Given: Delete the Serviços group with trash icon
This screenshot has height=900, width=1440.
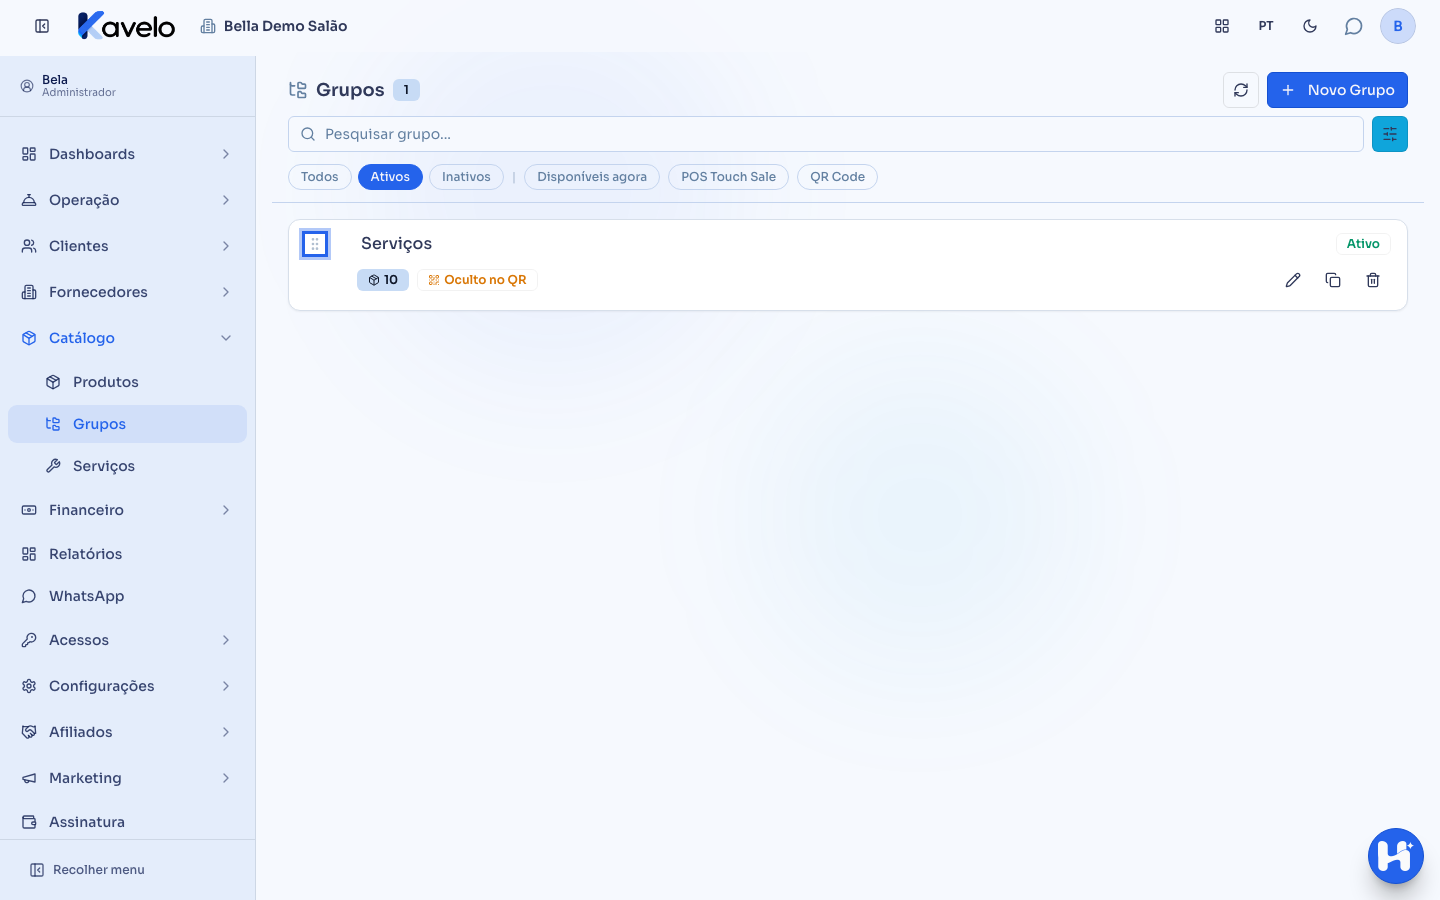Looking at the screenshot, I should point(1373,280).
